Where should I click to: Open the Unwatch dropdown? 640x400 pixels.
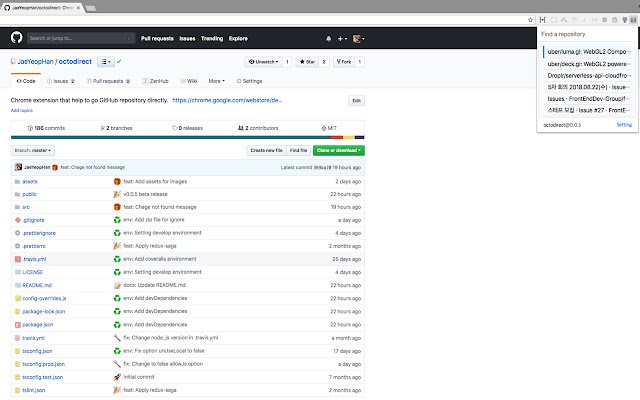(264, 62)
